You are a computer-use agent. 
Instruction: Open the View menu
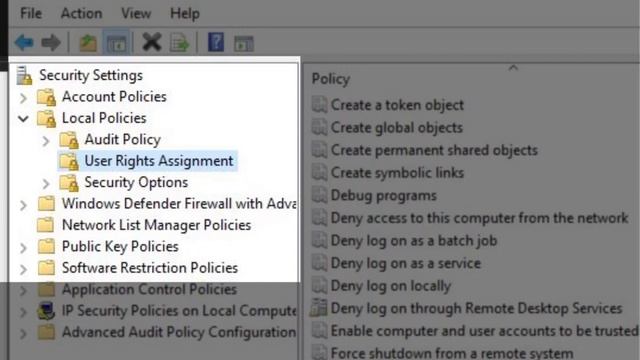[136, 13]
